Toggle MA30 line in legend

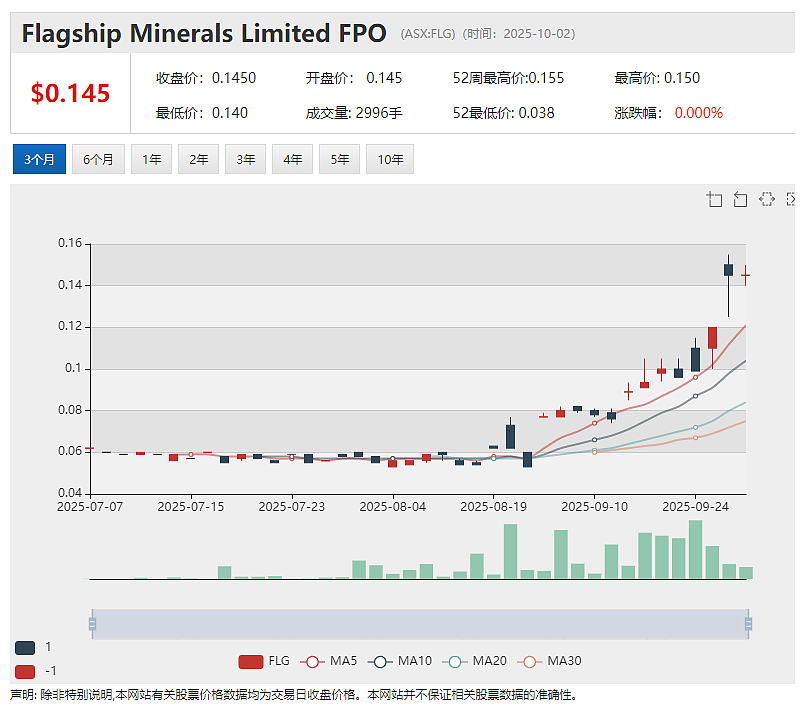(549, 661)
